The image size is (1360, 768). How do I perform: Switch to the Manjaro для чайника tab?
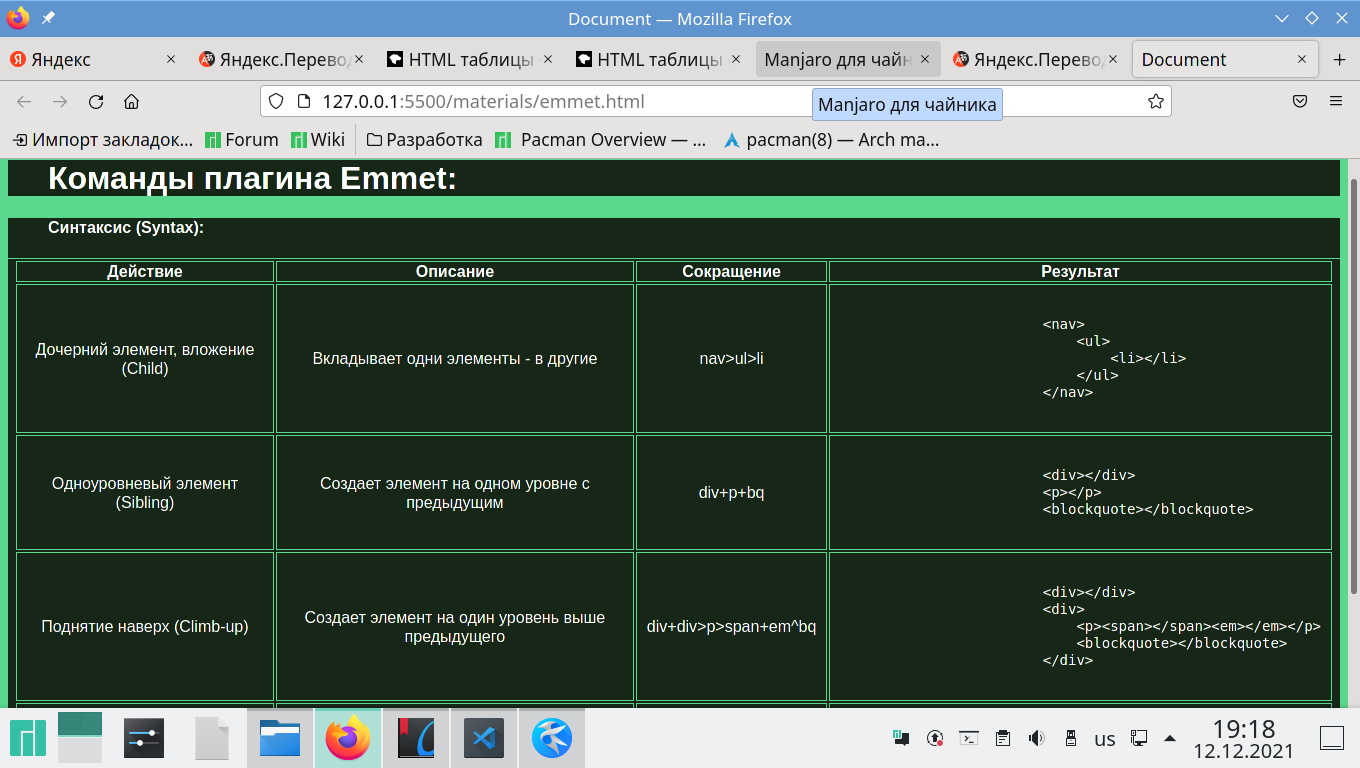(847, 60)
